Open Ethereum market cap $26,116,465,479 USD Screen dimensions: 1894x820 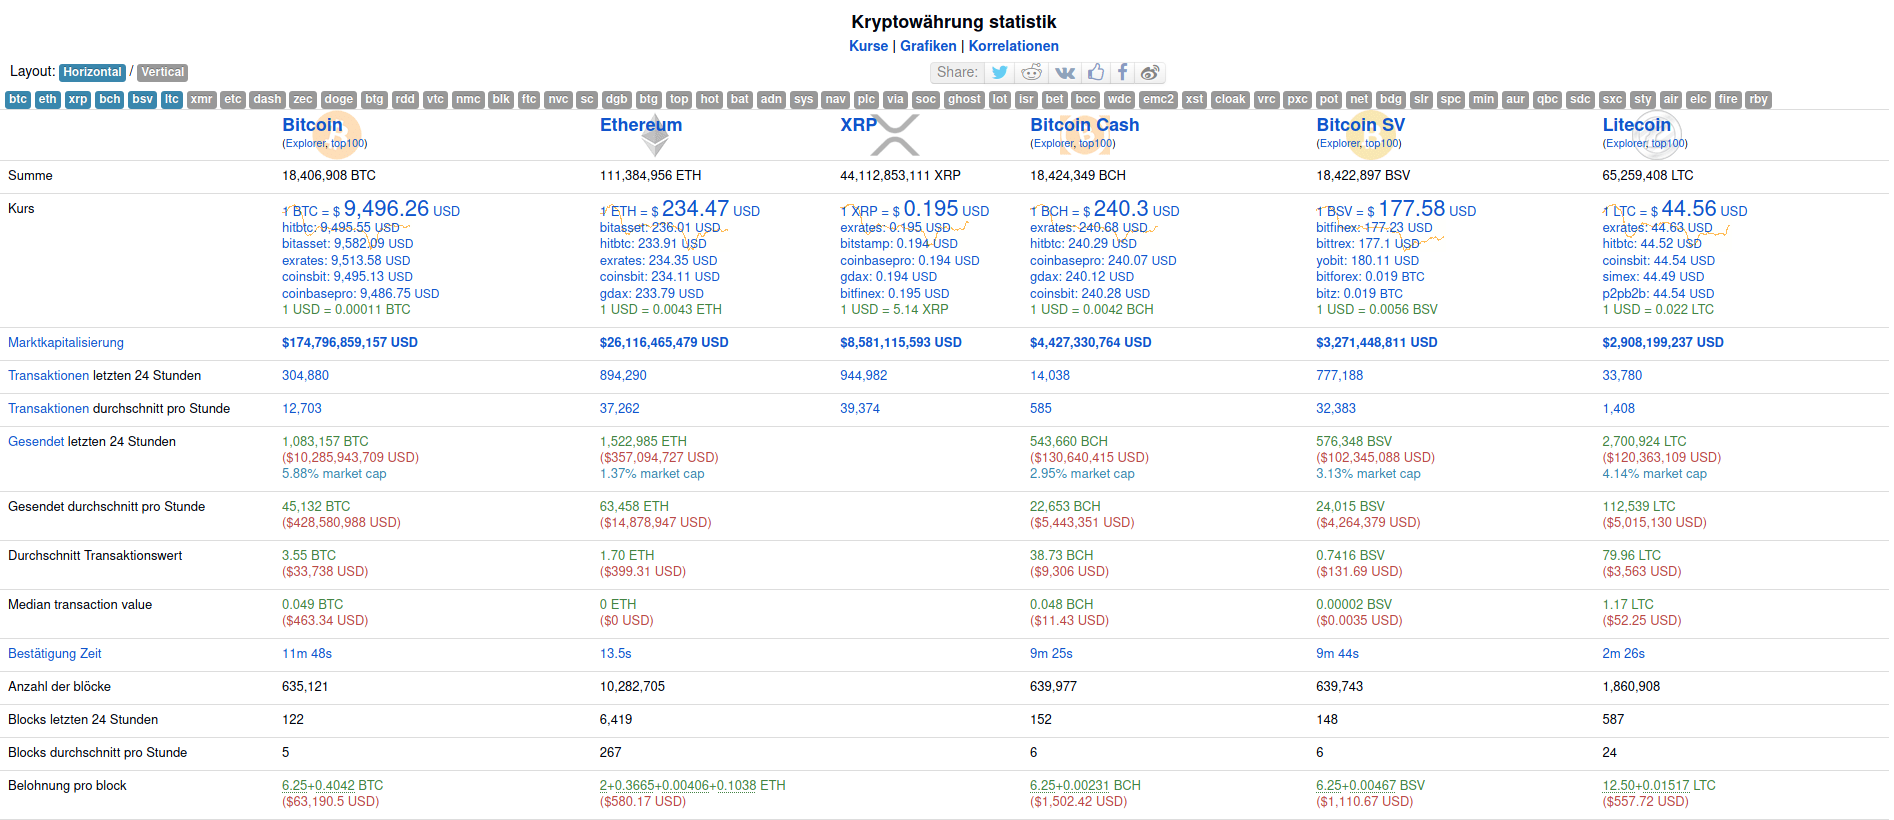point(664,343)
